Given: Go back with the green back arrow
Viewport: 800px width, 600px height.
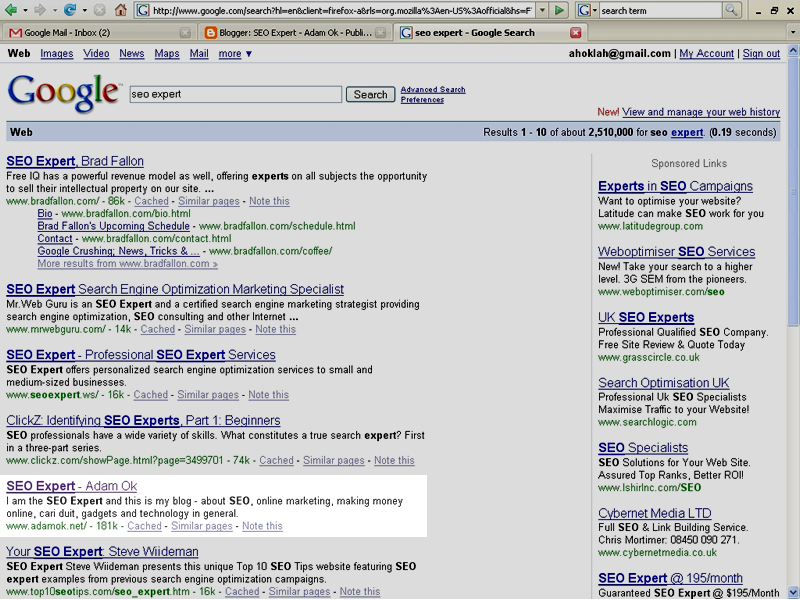Looking at the screenshot, I should pyautogui.click(x=10, y=10).
